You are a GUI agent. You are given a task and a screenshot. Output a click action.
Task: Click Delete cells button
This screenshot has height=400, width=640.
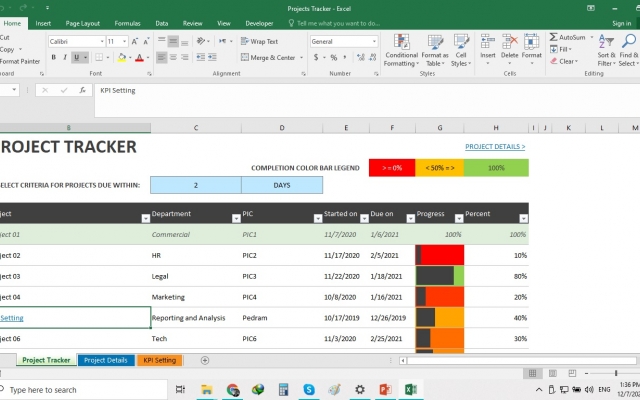click(x=509, y=50)
